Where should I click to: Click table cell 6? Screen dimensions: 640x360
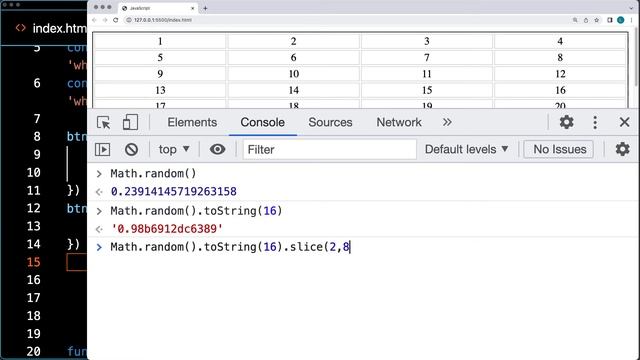[x=293, y=58]
